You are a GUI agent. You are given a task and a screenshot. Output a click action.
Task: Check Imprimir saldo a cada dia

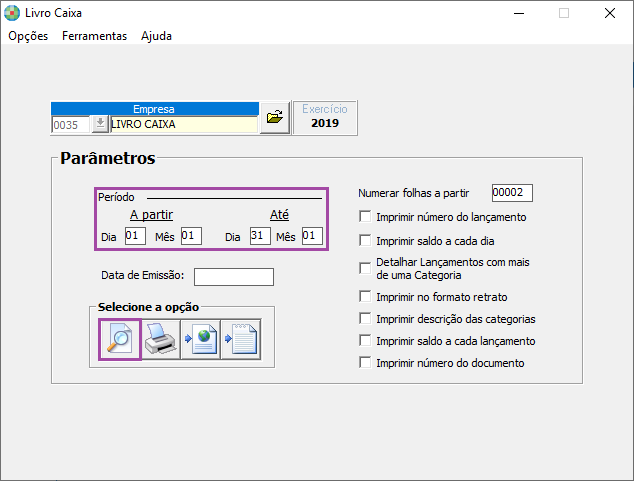tap(365, 240)
